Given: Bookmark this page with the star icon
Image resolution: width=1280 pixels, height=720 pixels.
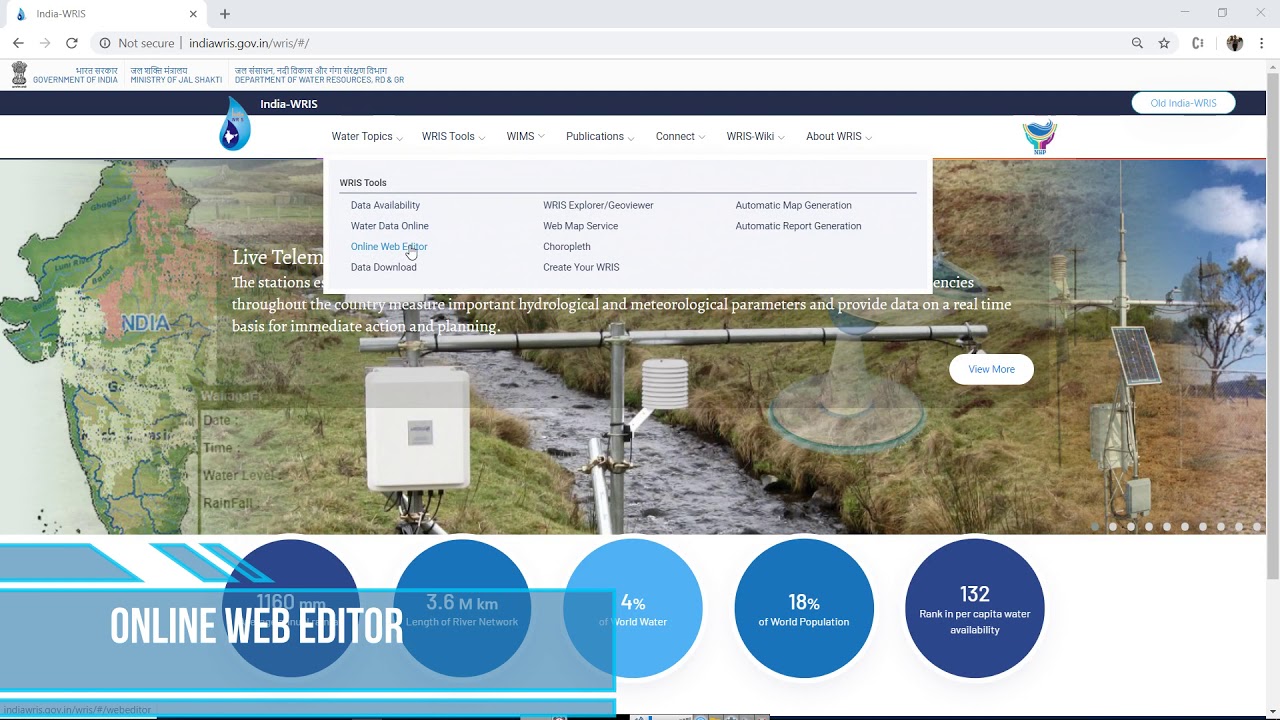Looking at the screenshot, I should [x=1164, y=43].
